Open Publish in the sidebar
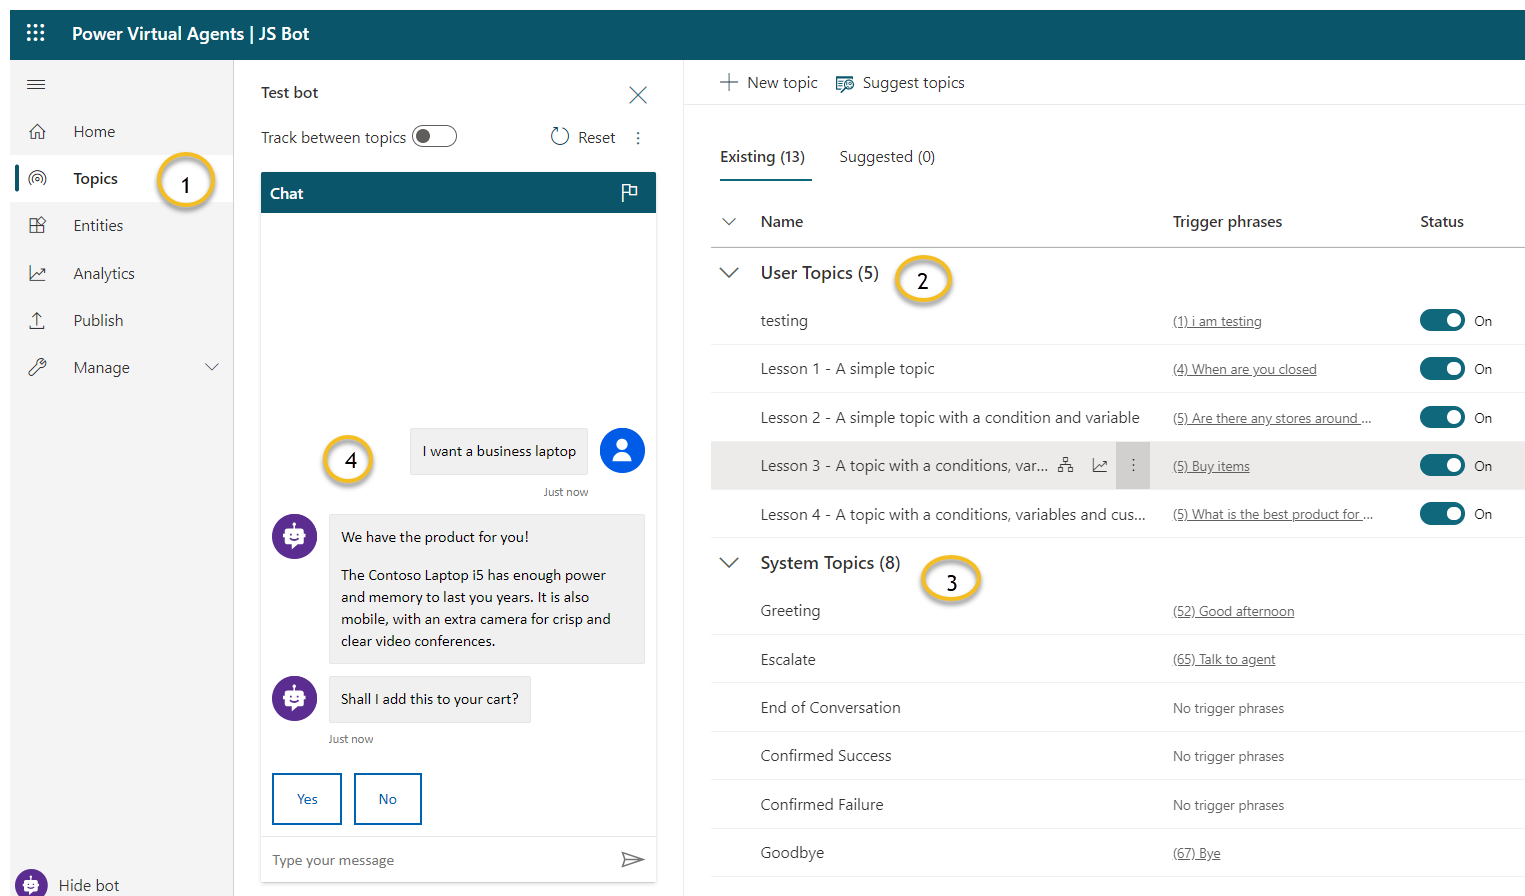 [98, 320]
